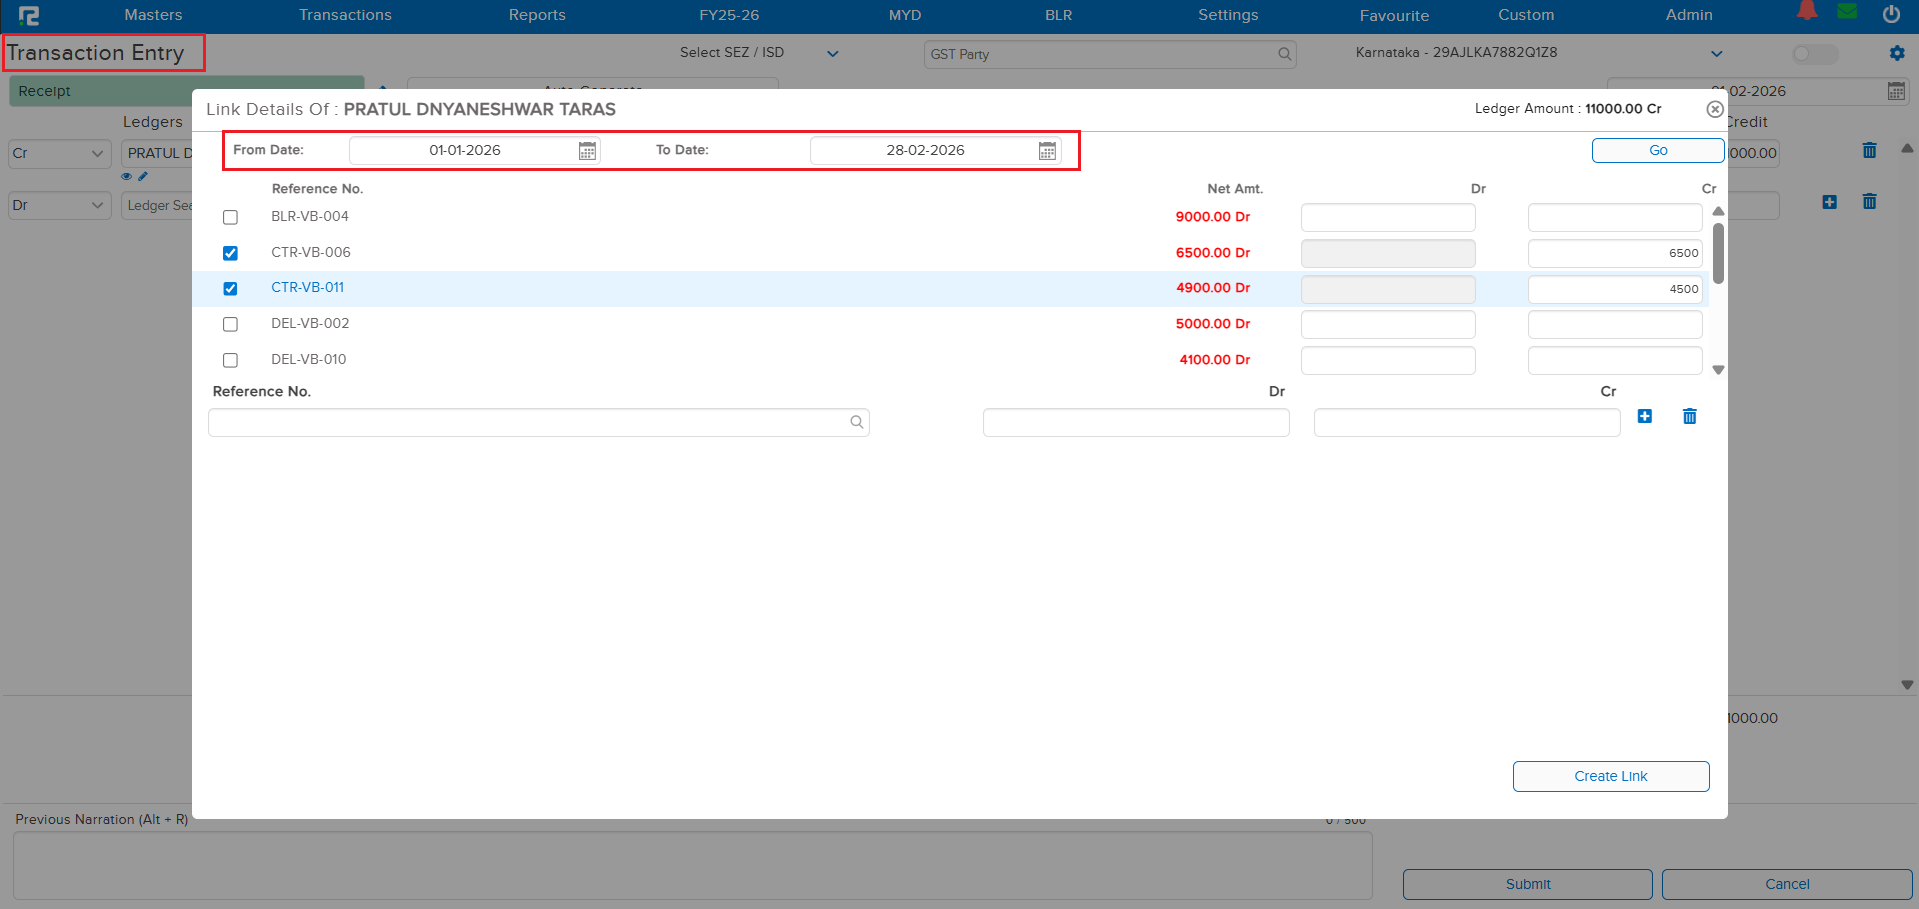Add a new reference row with the plus icon
This screenshot has width=1919, height=909.
pyautogui.click(x=1645, y=416)
